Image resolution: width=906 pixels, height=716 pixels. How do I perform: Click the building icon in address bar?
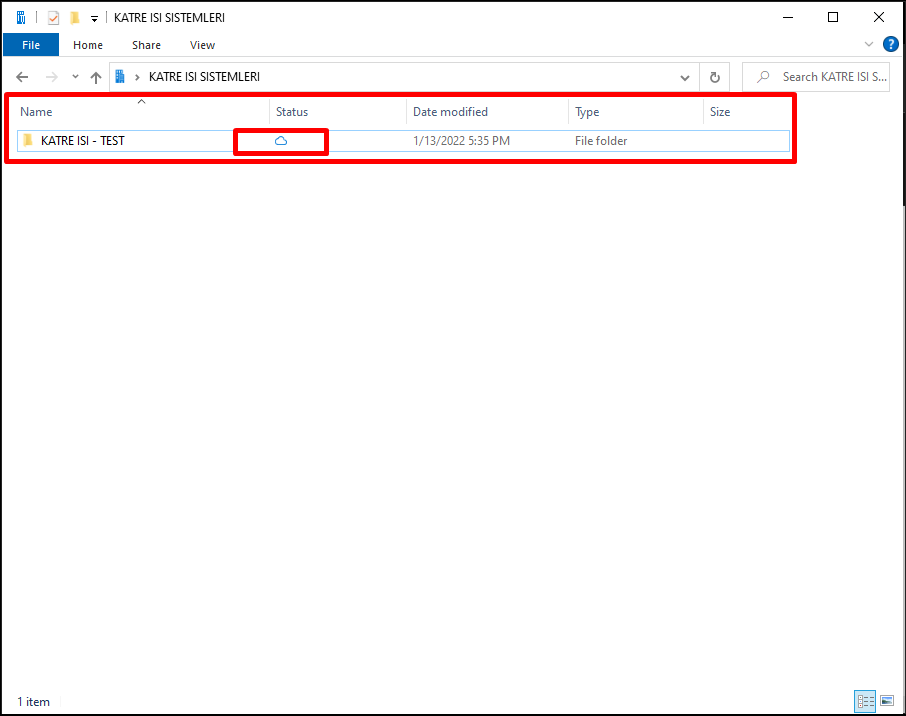(x=120, y=76)
